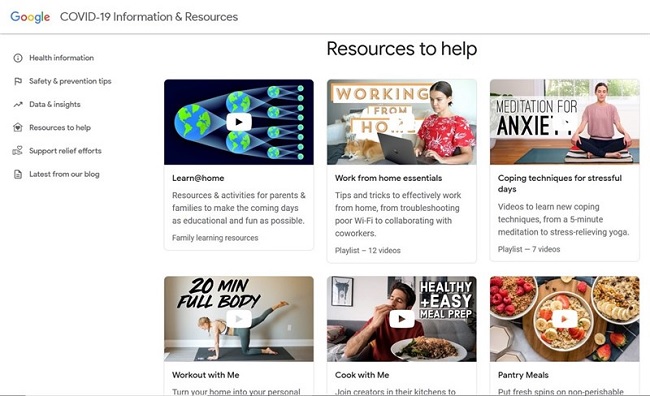650x396 pixels.
Task: Open Coping techniques for stressful days link
Action: pos(560,183)
